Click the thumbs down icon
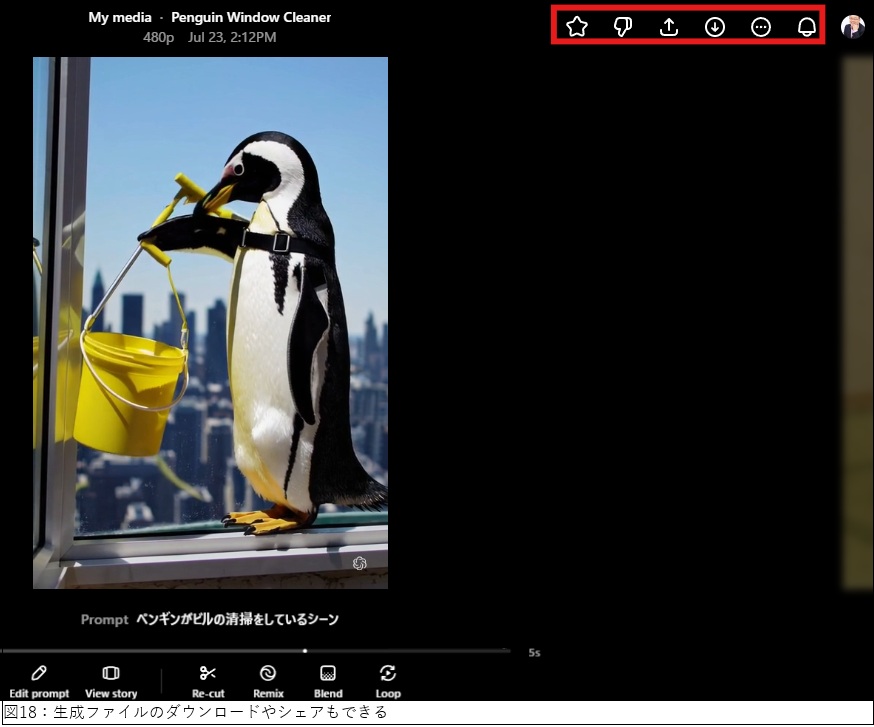The width and height of the screenshot is (874, 727). (623, 27)
